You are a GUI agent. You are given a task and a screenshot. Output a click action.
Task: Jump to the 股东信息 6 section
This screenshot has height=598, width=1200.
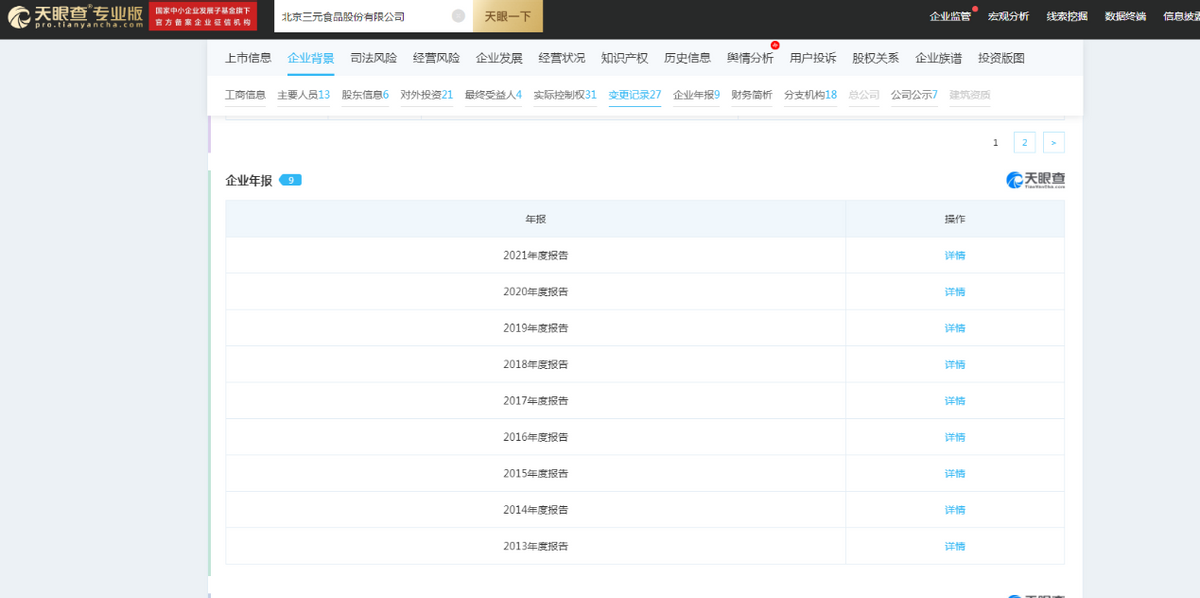point(365,95)
